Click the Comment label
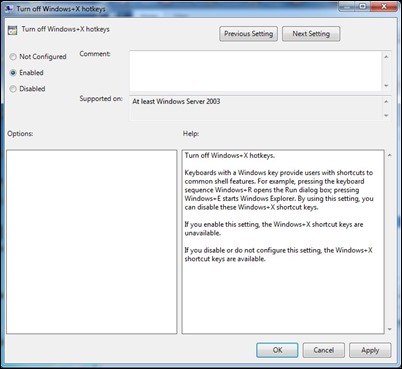The height and width of the screenshot is (369, 402). tap(95, 54)
